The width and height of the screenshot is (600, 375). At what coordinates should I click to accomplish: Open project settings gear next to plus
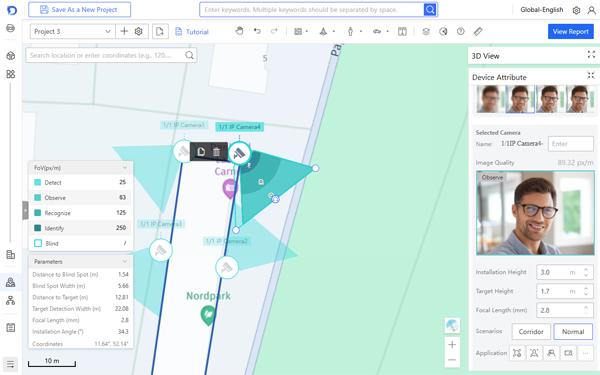139,31
